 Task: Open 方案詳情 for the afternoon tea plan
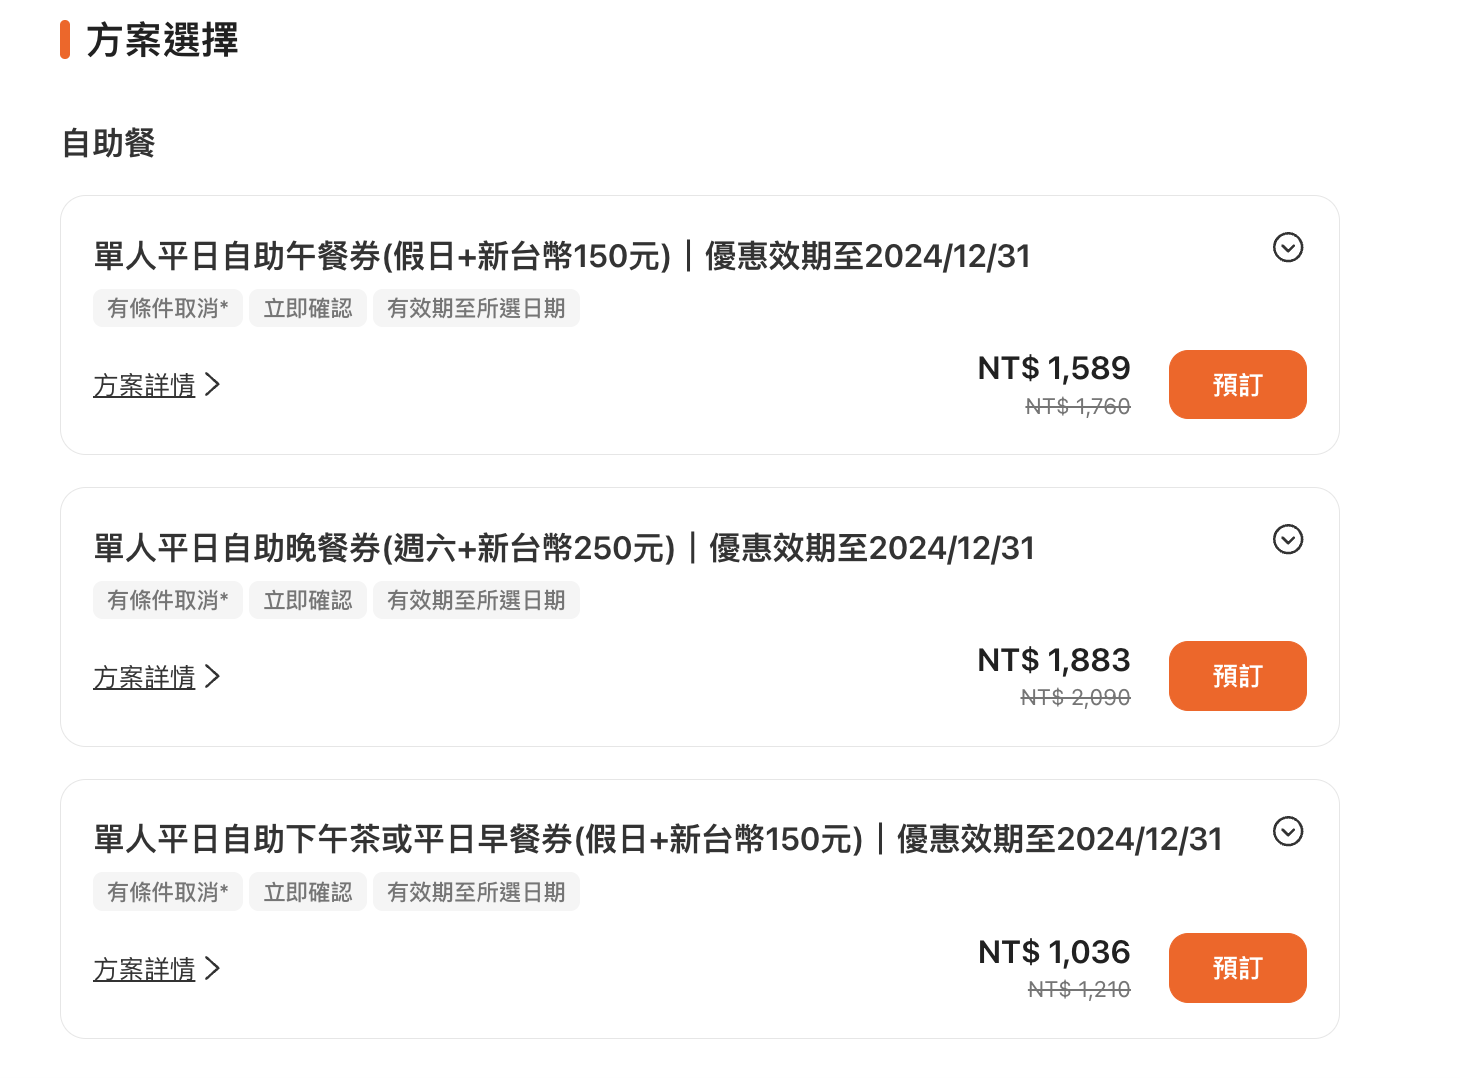[x=144, y=969]
